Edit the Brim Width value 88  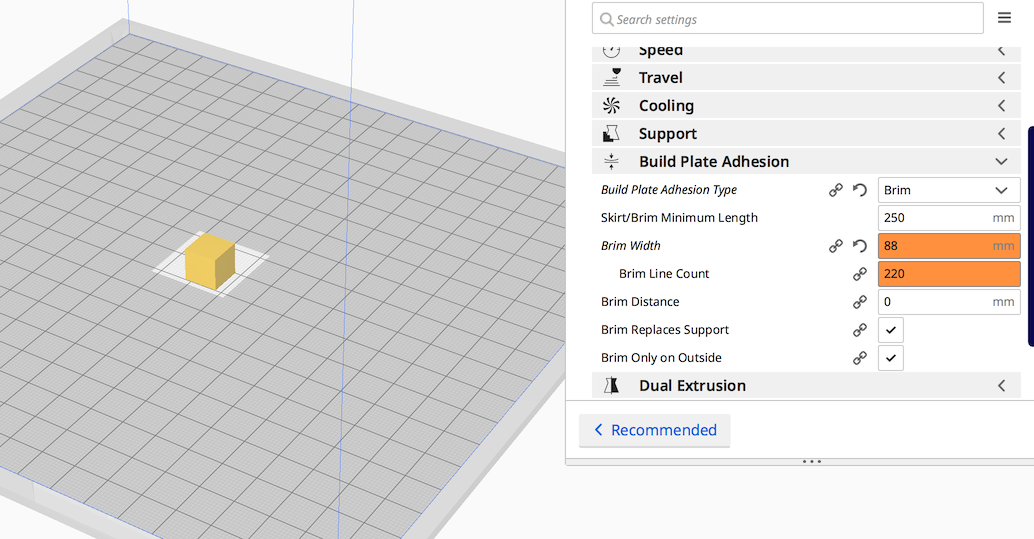949,245
